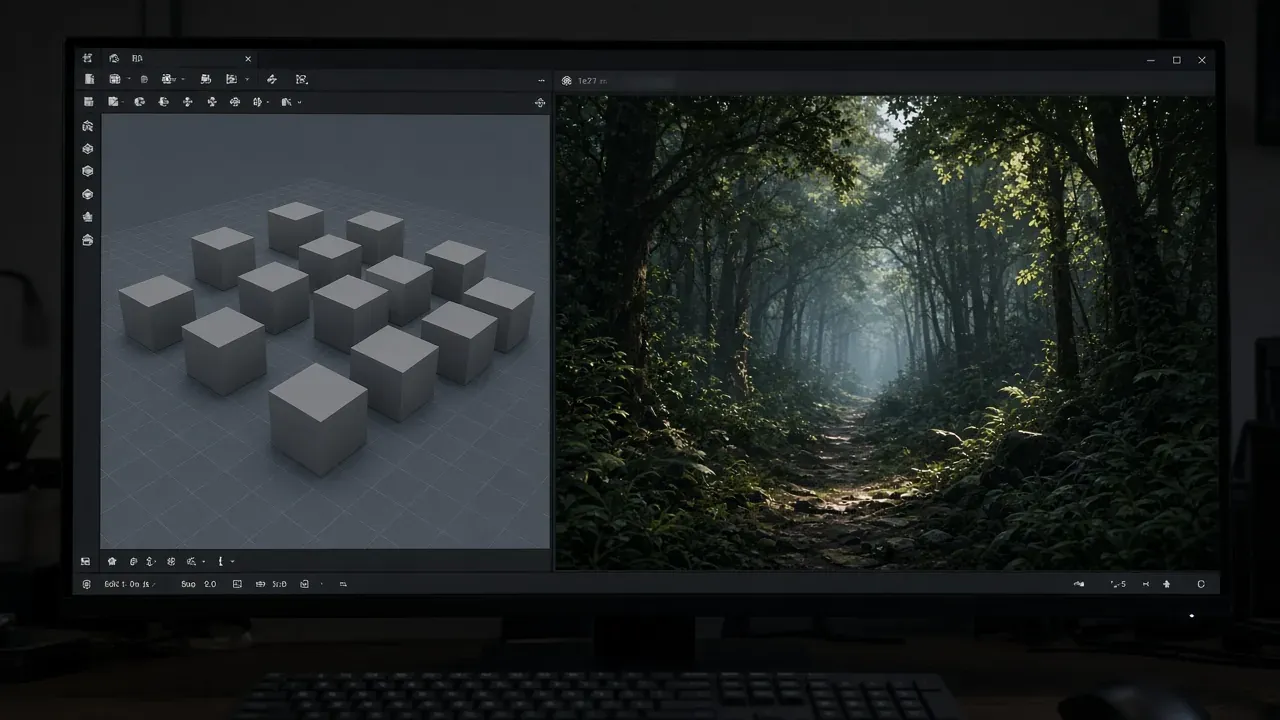Click the lightning-shaped icon in the top toolbar

pos(271,79)
